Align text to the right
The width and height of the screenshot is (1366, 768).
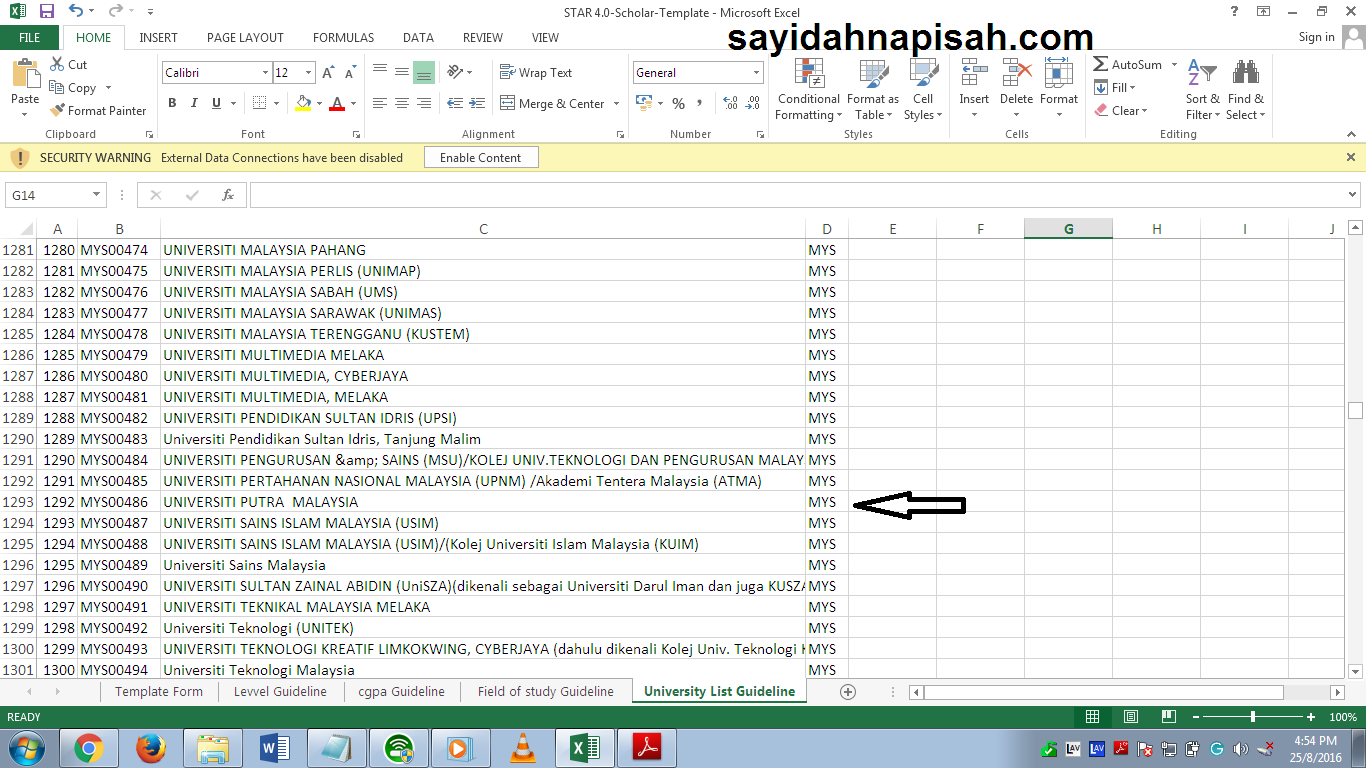click(424, 103)
